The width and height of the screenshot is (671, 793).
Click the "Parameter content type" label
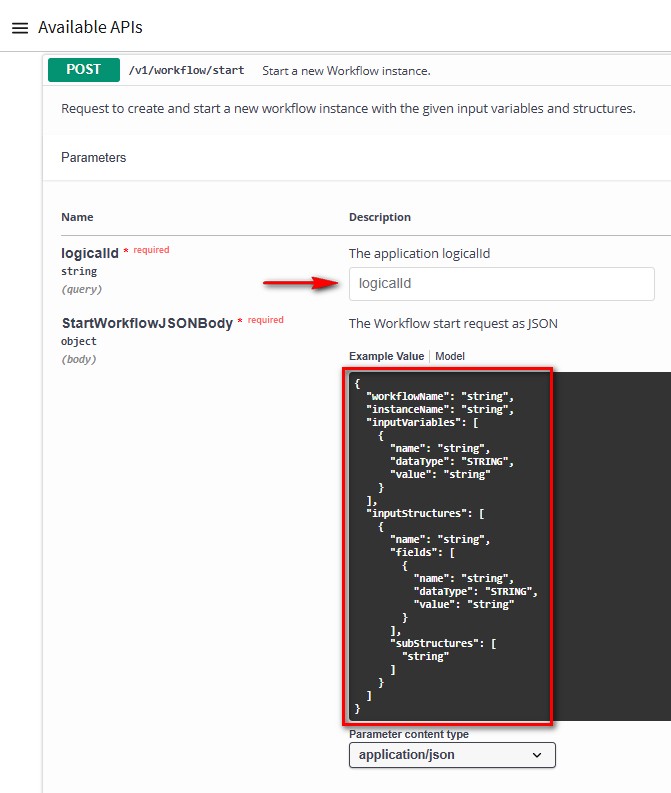[x=408, y=734]
